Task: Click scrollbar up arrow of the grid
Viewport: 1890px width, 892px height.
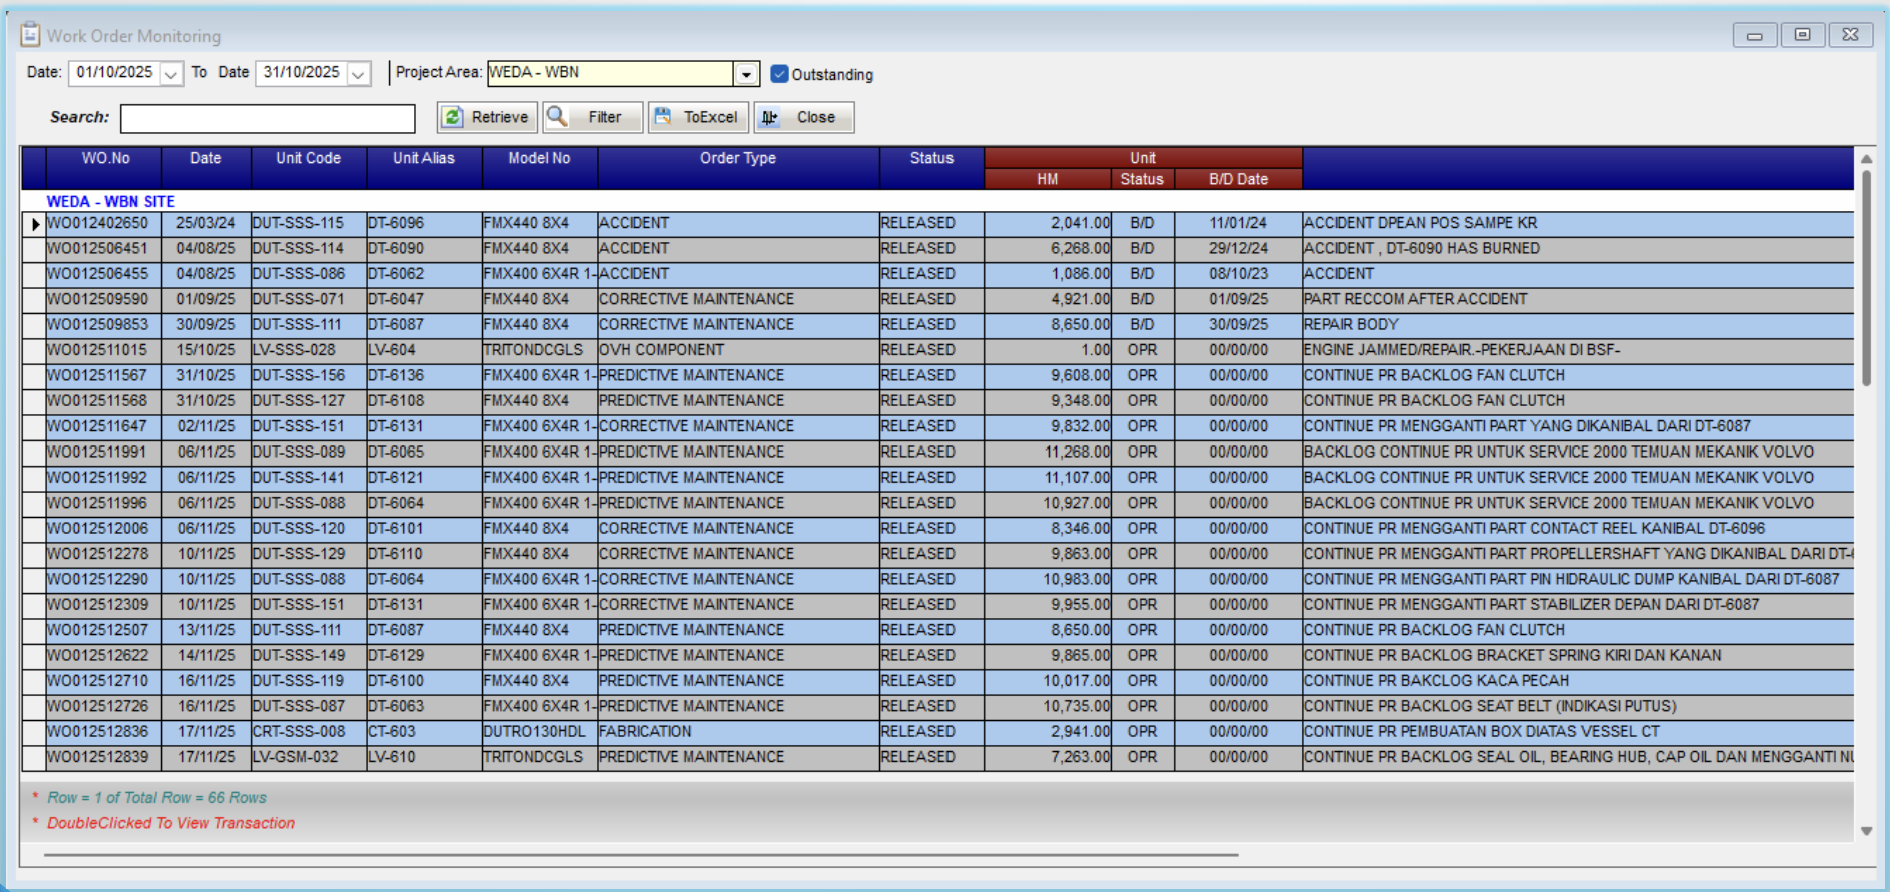Action: pyautogui.click(x=1866, y=159)
